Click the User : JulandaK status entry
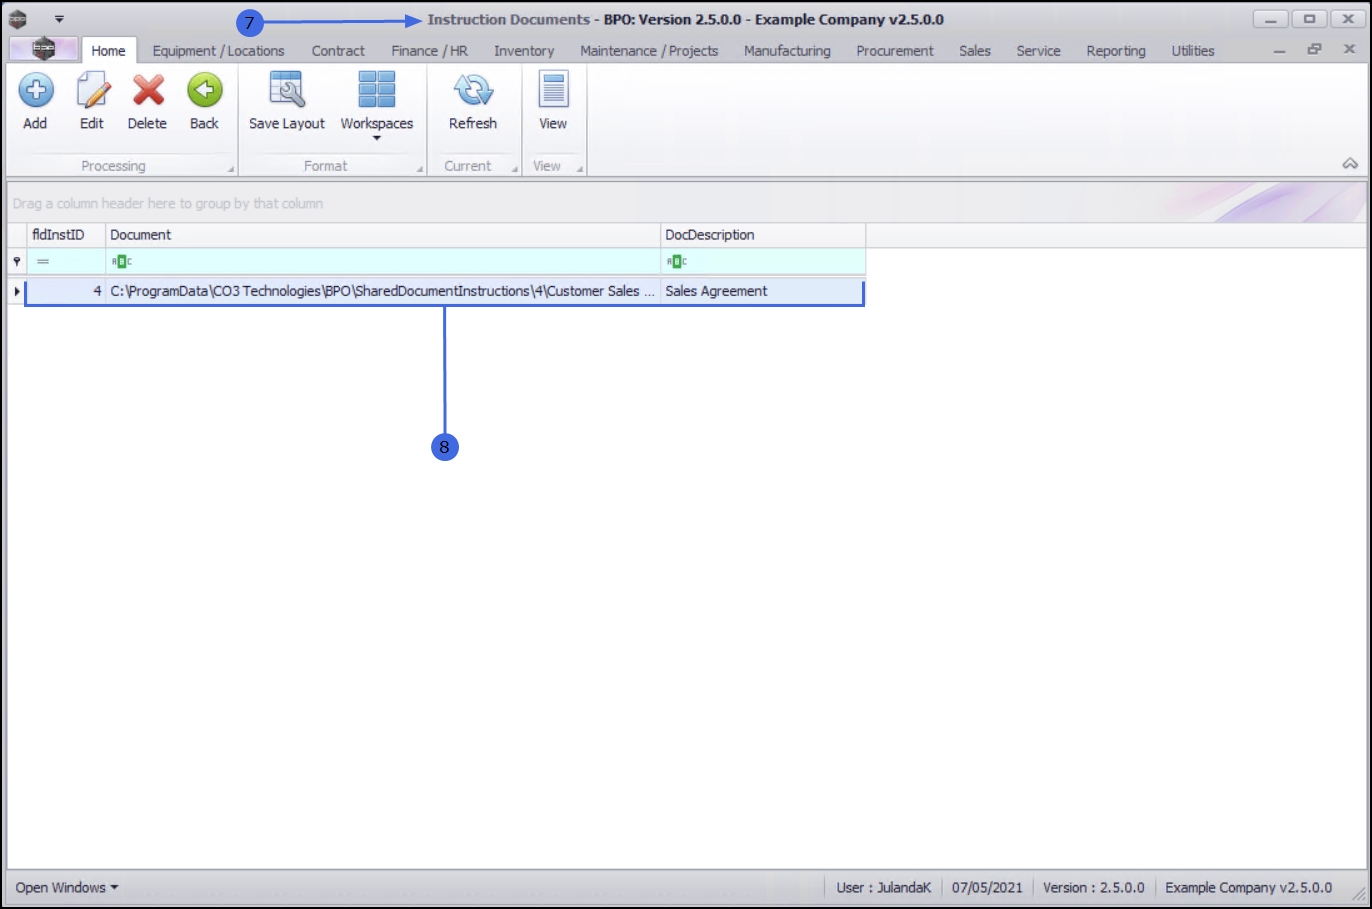 coord(884,887)
